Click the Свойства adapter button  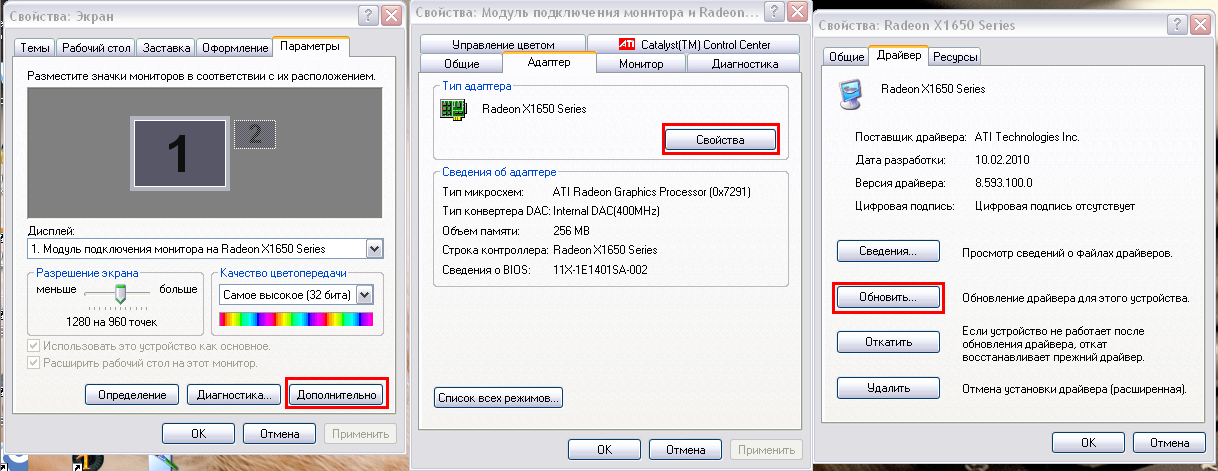pos(720,140)
